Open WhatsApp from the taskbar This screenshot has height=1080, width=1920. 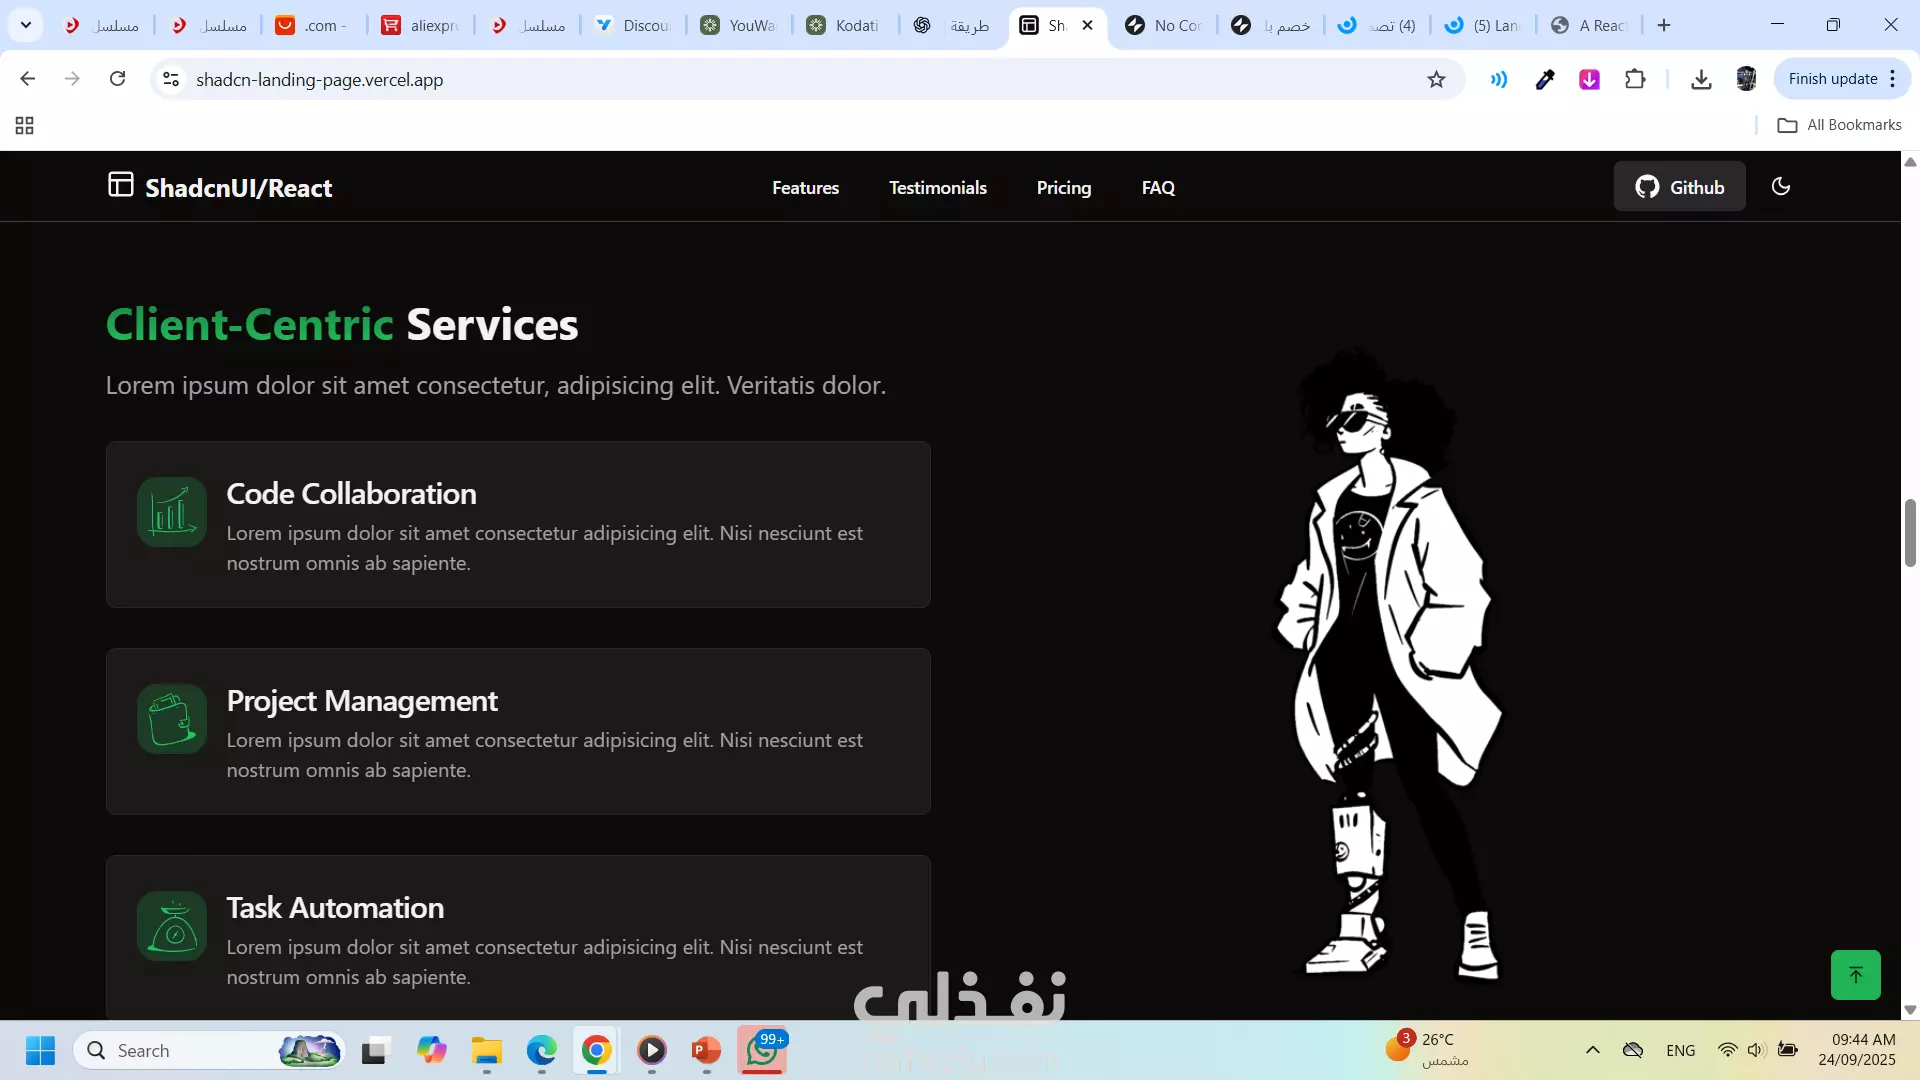[x=762, y=1051]
